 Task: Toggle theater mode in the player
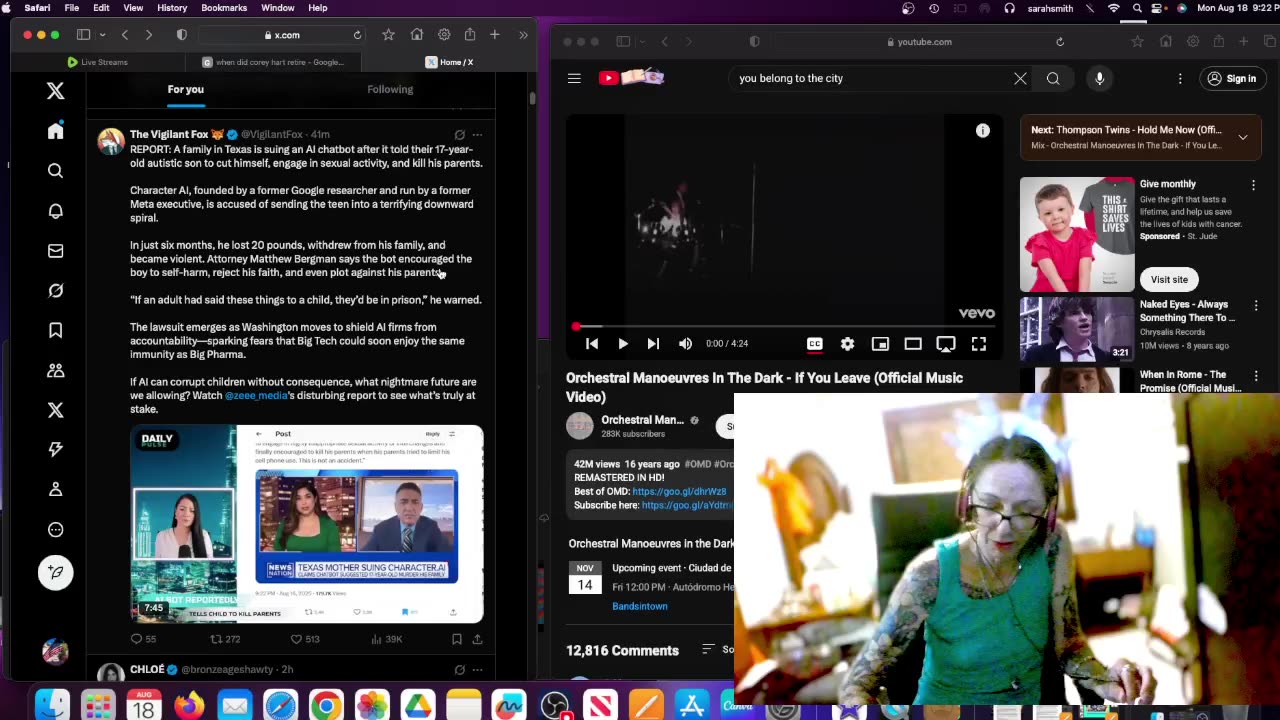pyautogui.click(x=913, y=344)
